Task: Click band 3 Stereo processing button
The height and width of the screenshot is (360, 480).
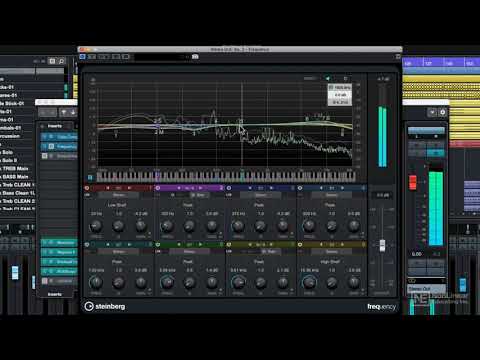Action: click(261, 195)
